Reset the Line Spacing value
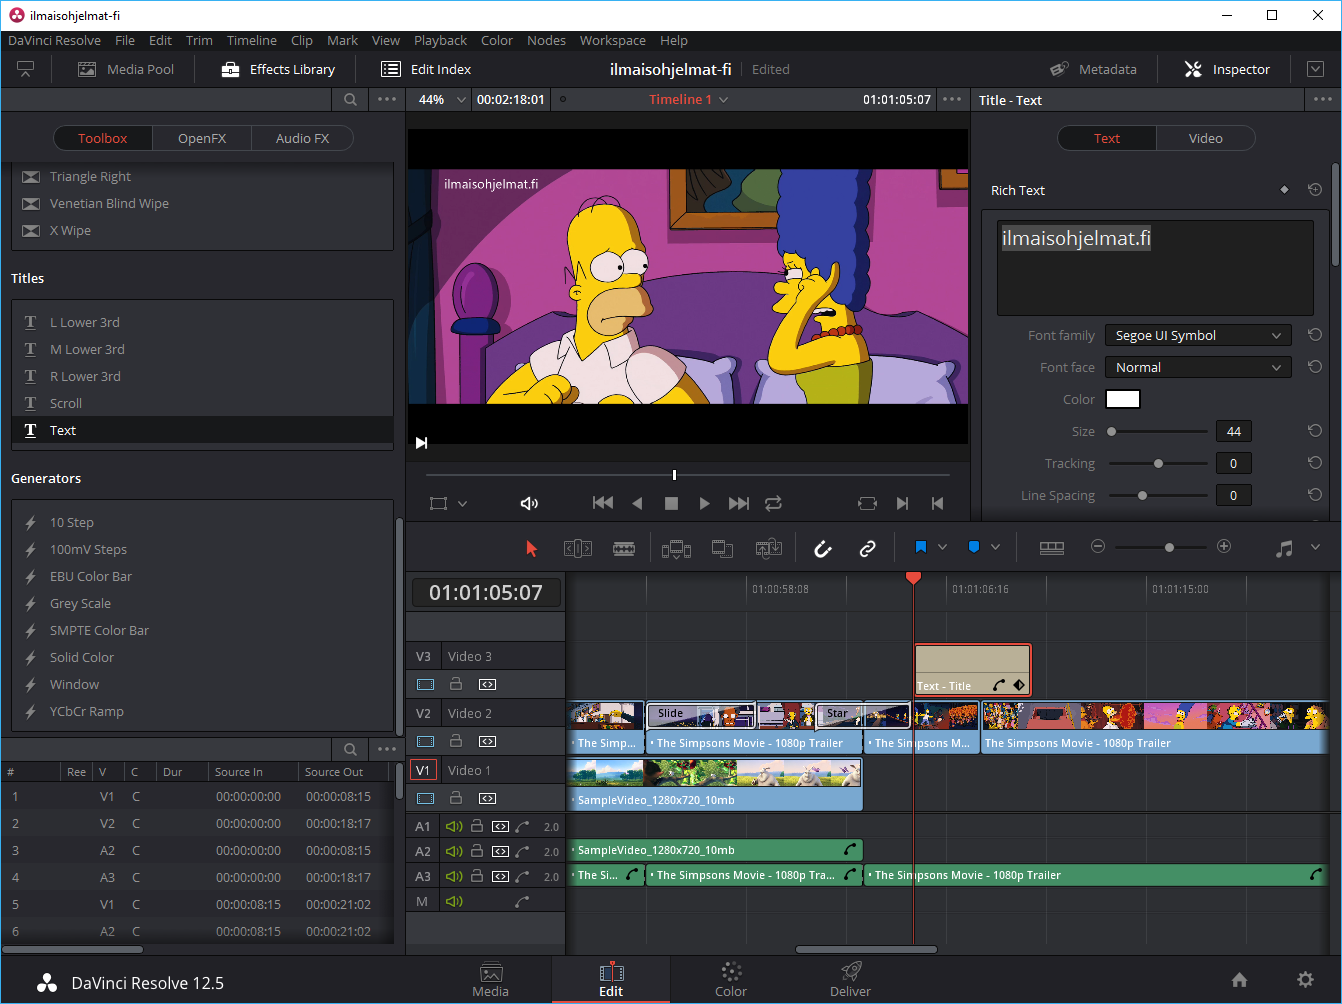The height and width of the screenshot is (1004, 1342). coord(1315,495)
